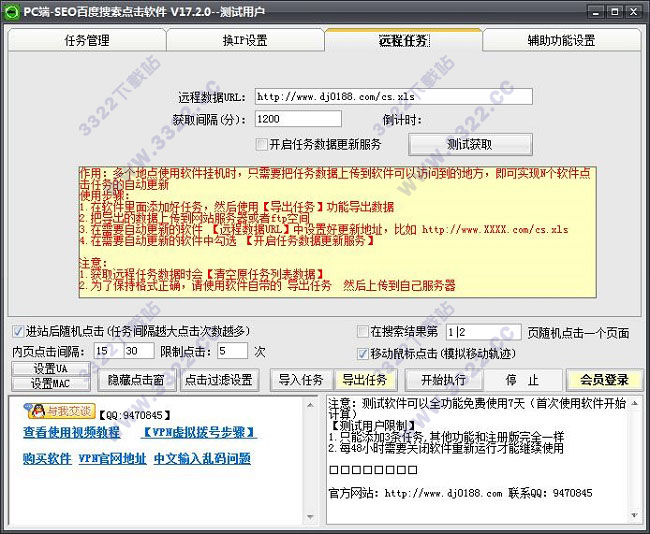This screenshot has width=650, height=534.
Task: Click the 限制点击 field showing 5
Action: coord(232,351)
